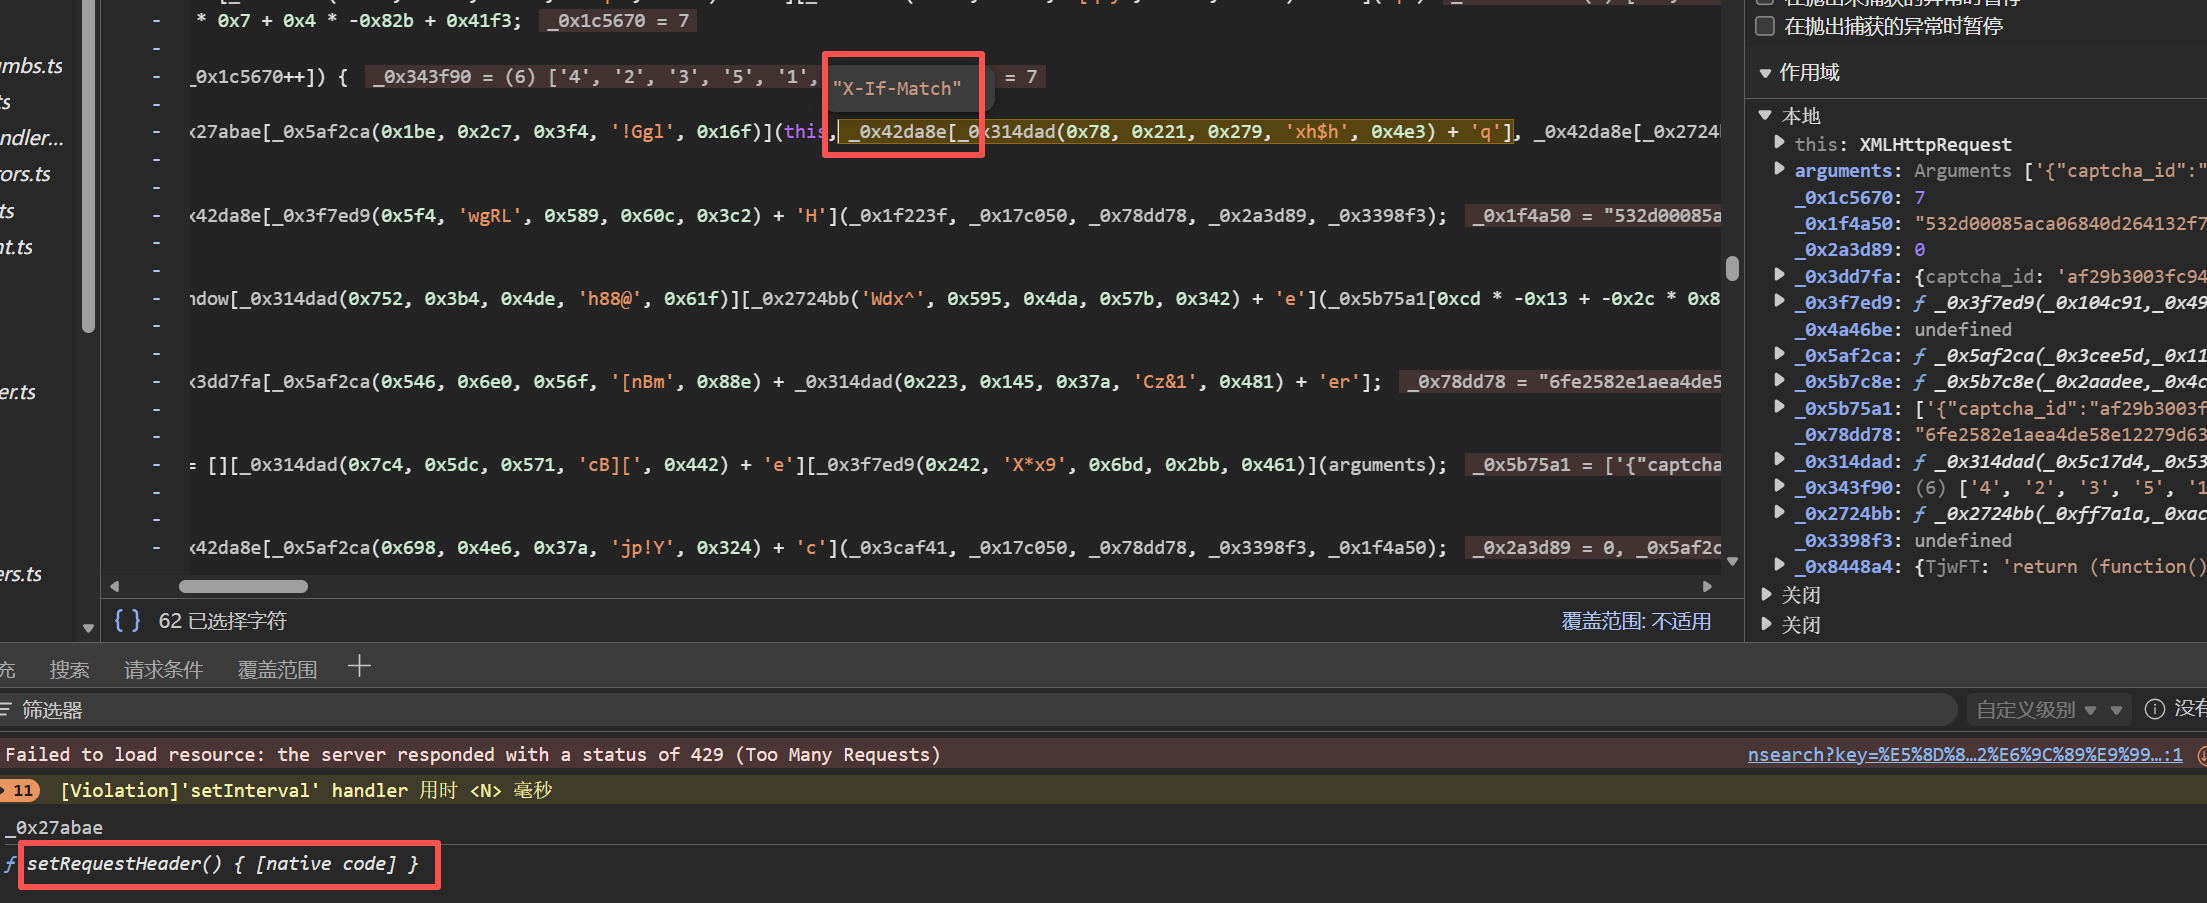
Task: Focus the 筛选器 console filter field
Action: pos(900,709)
